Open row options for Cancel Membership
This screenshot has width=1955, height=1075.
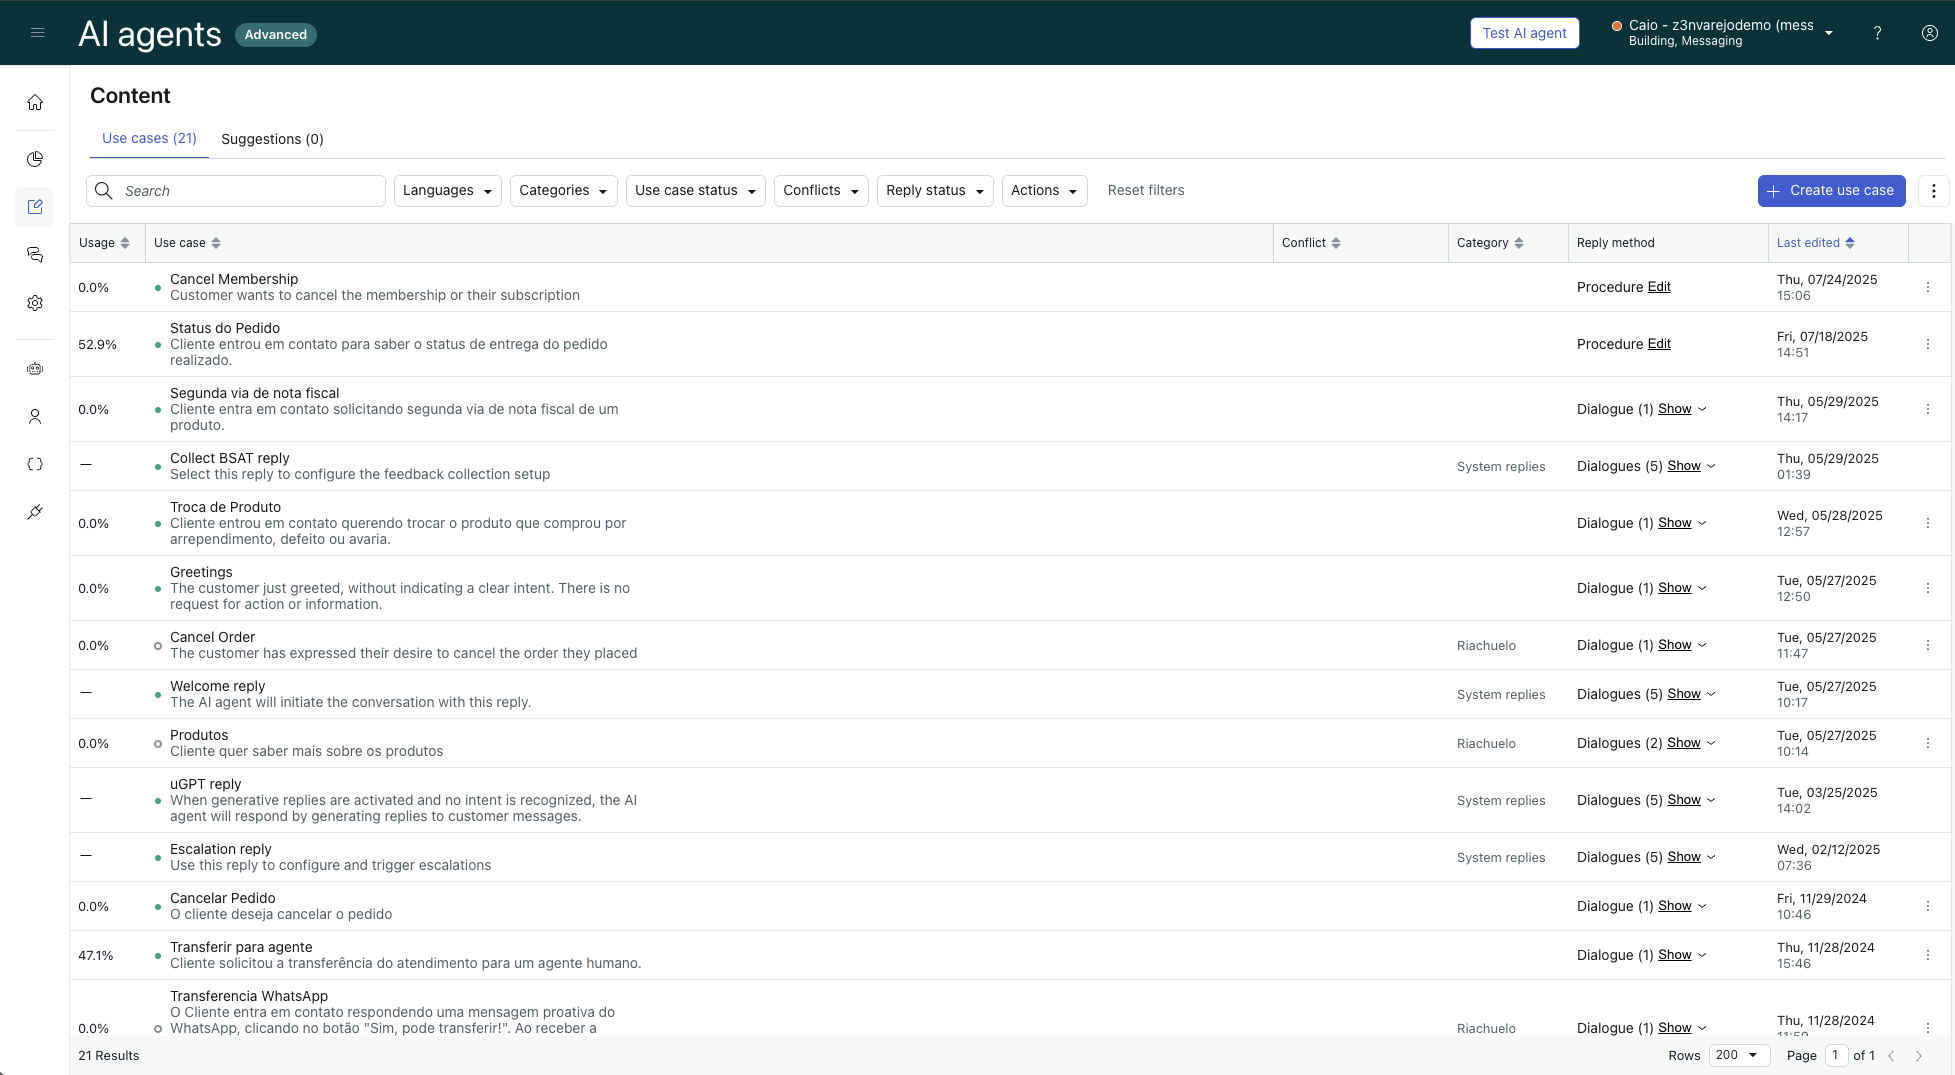point(1927,287)
